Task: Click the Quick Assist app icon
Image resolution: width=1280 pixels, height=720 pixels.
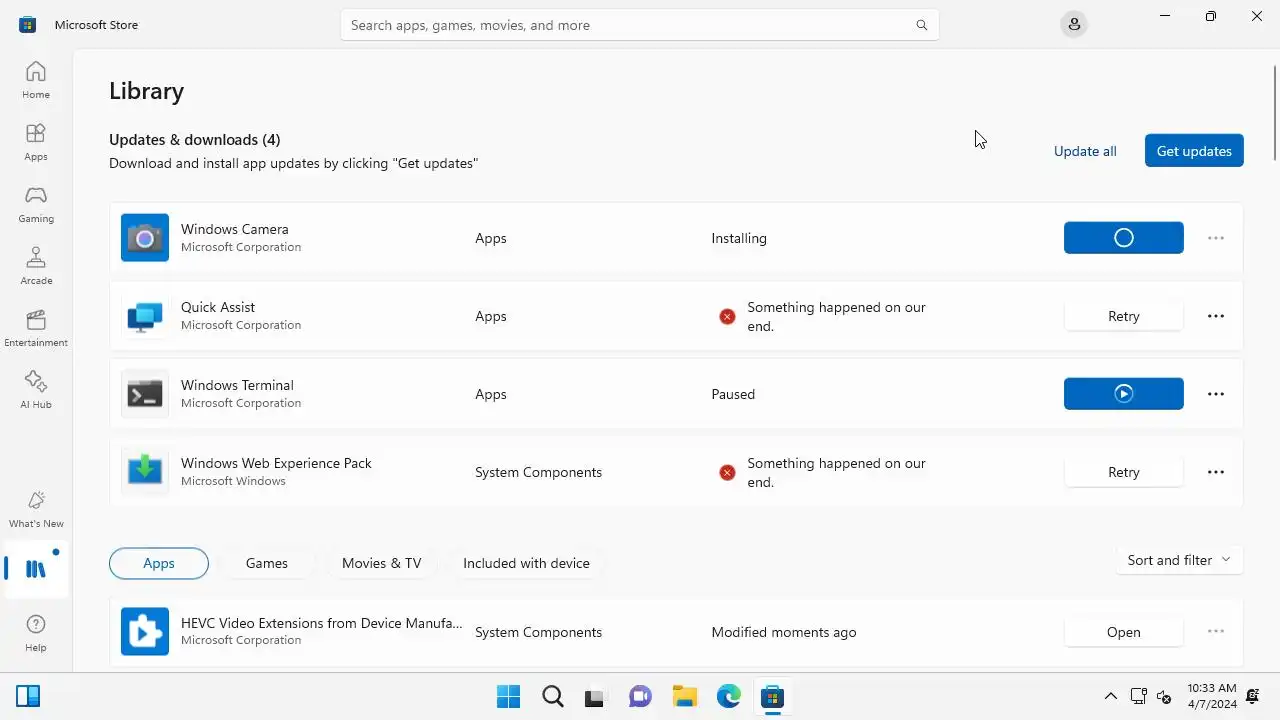Action: point(145,316)
